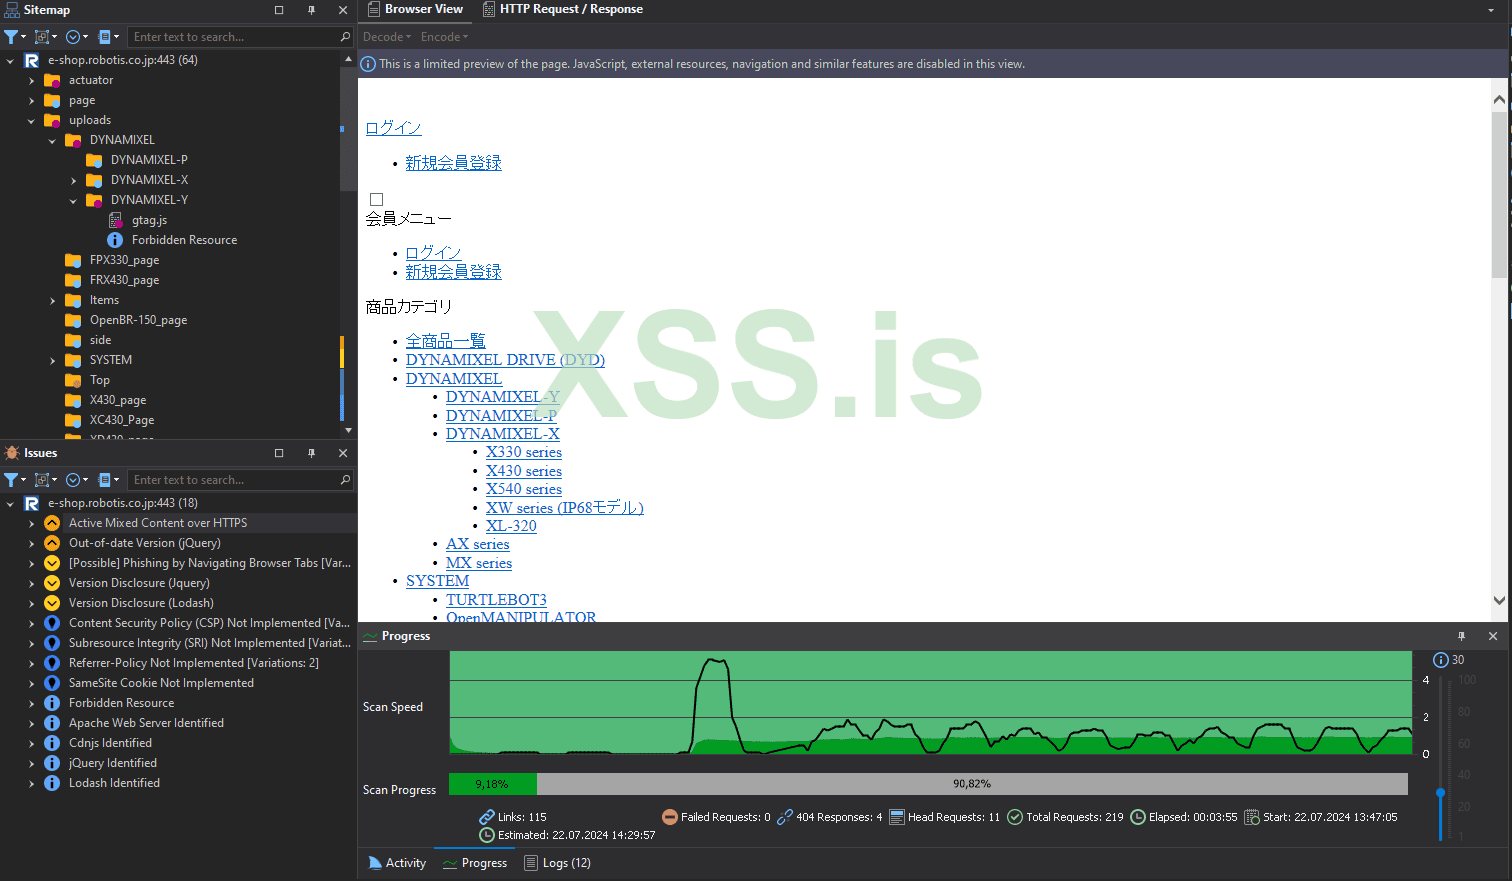This screenshot has width=1512, height=881.
Task: Open the Decode dropdown
Action: click(387, 37)
